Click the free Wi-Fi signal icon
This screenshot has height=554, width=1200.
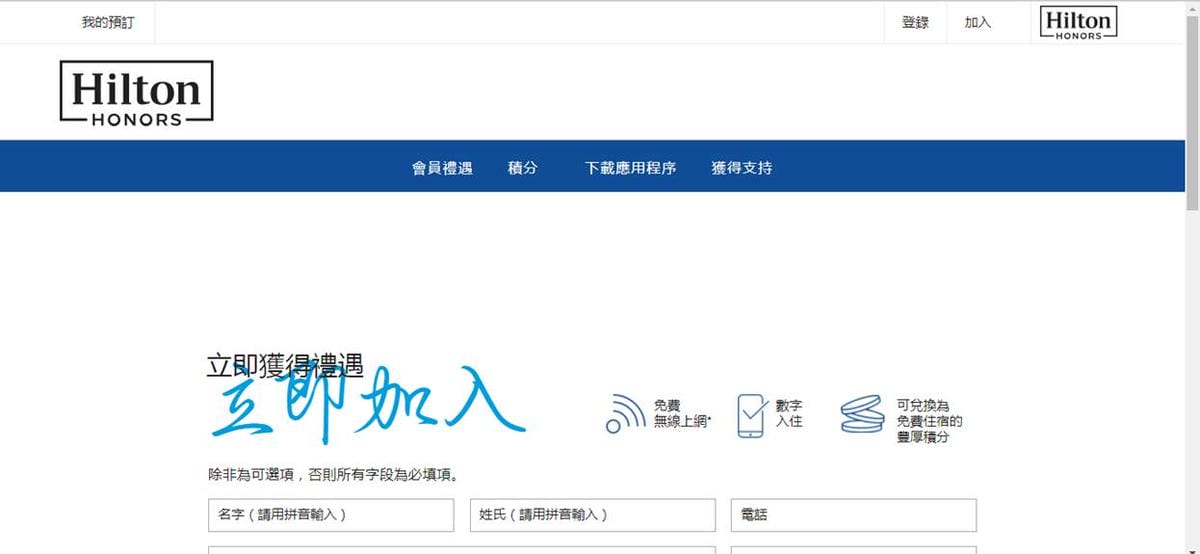626,414
